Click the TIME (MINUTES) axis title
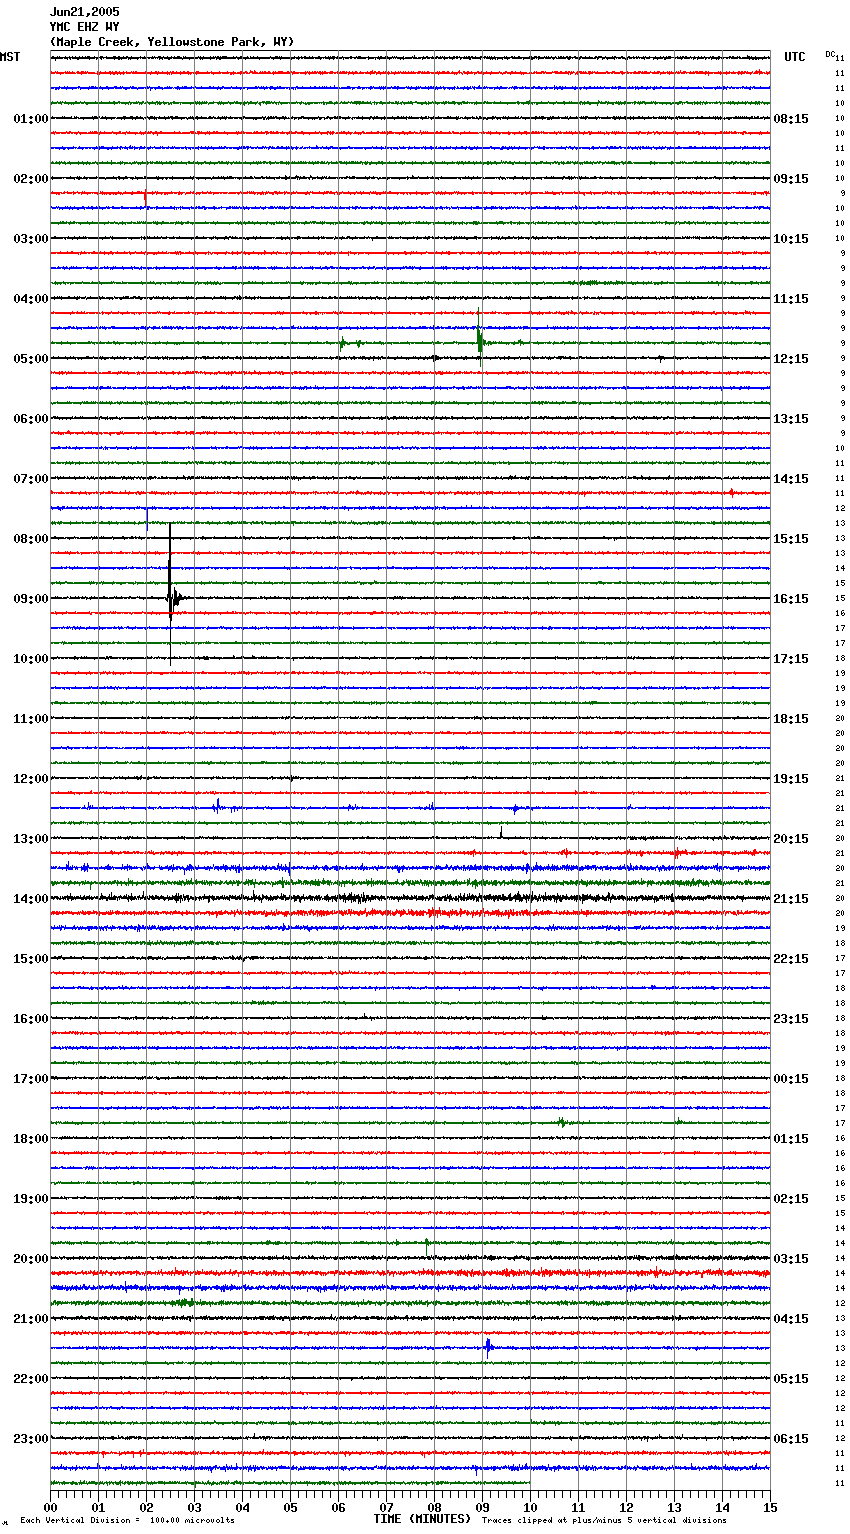850x1534 pixels. coord(422,1519)
